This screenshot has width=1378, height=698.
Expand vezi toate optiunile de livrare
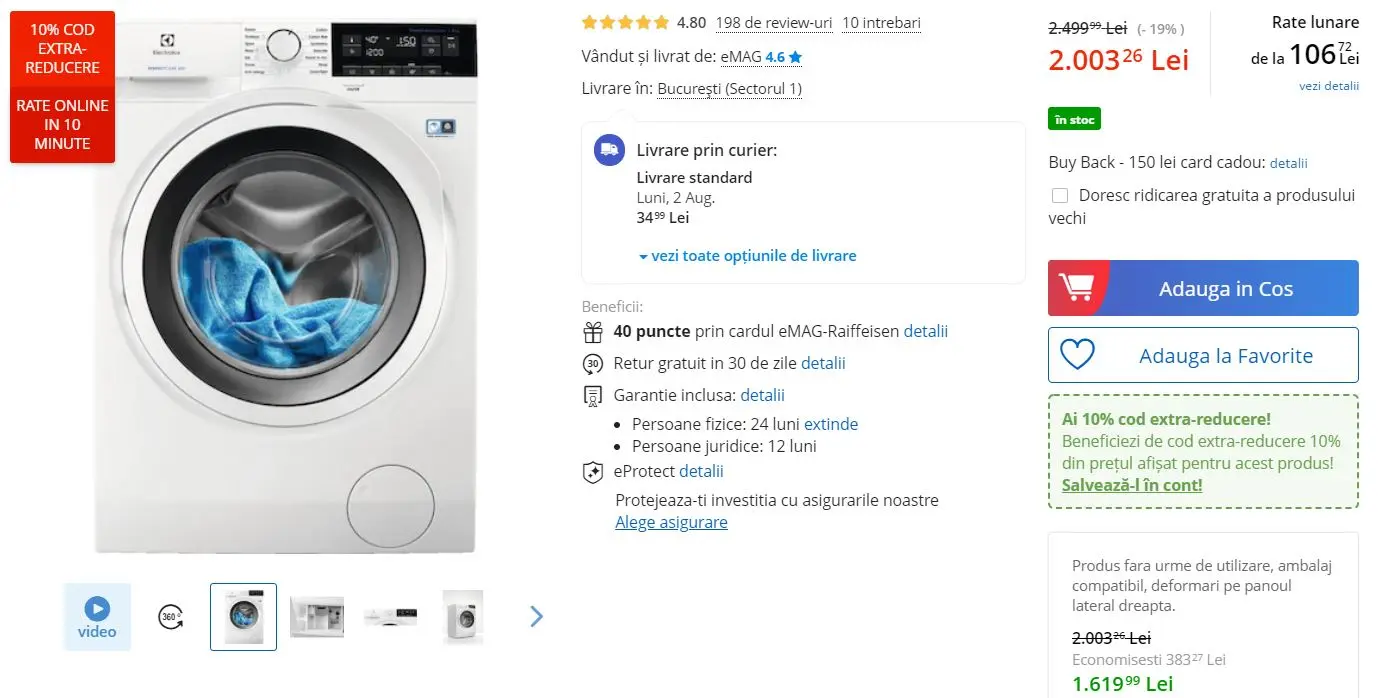click(x=748, y=256)
